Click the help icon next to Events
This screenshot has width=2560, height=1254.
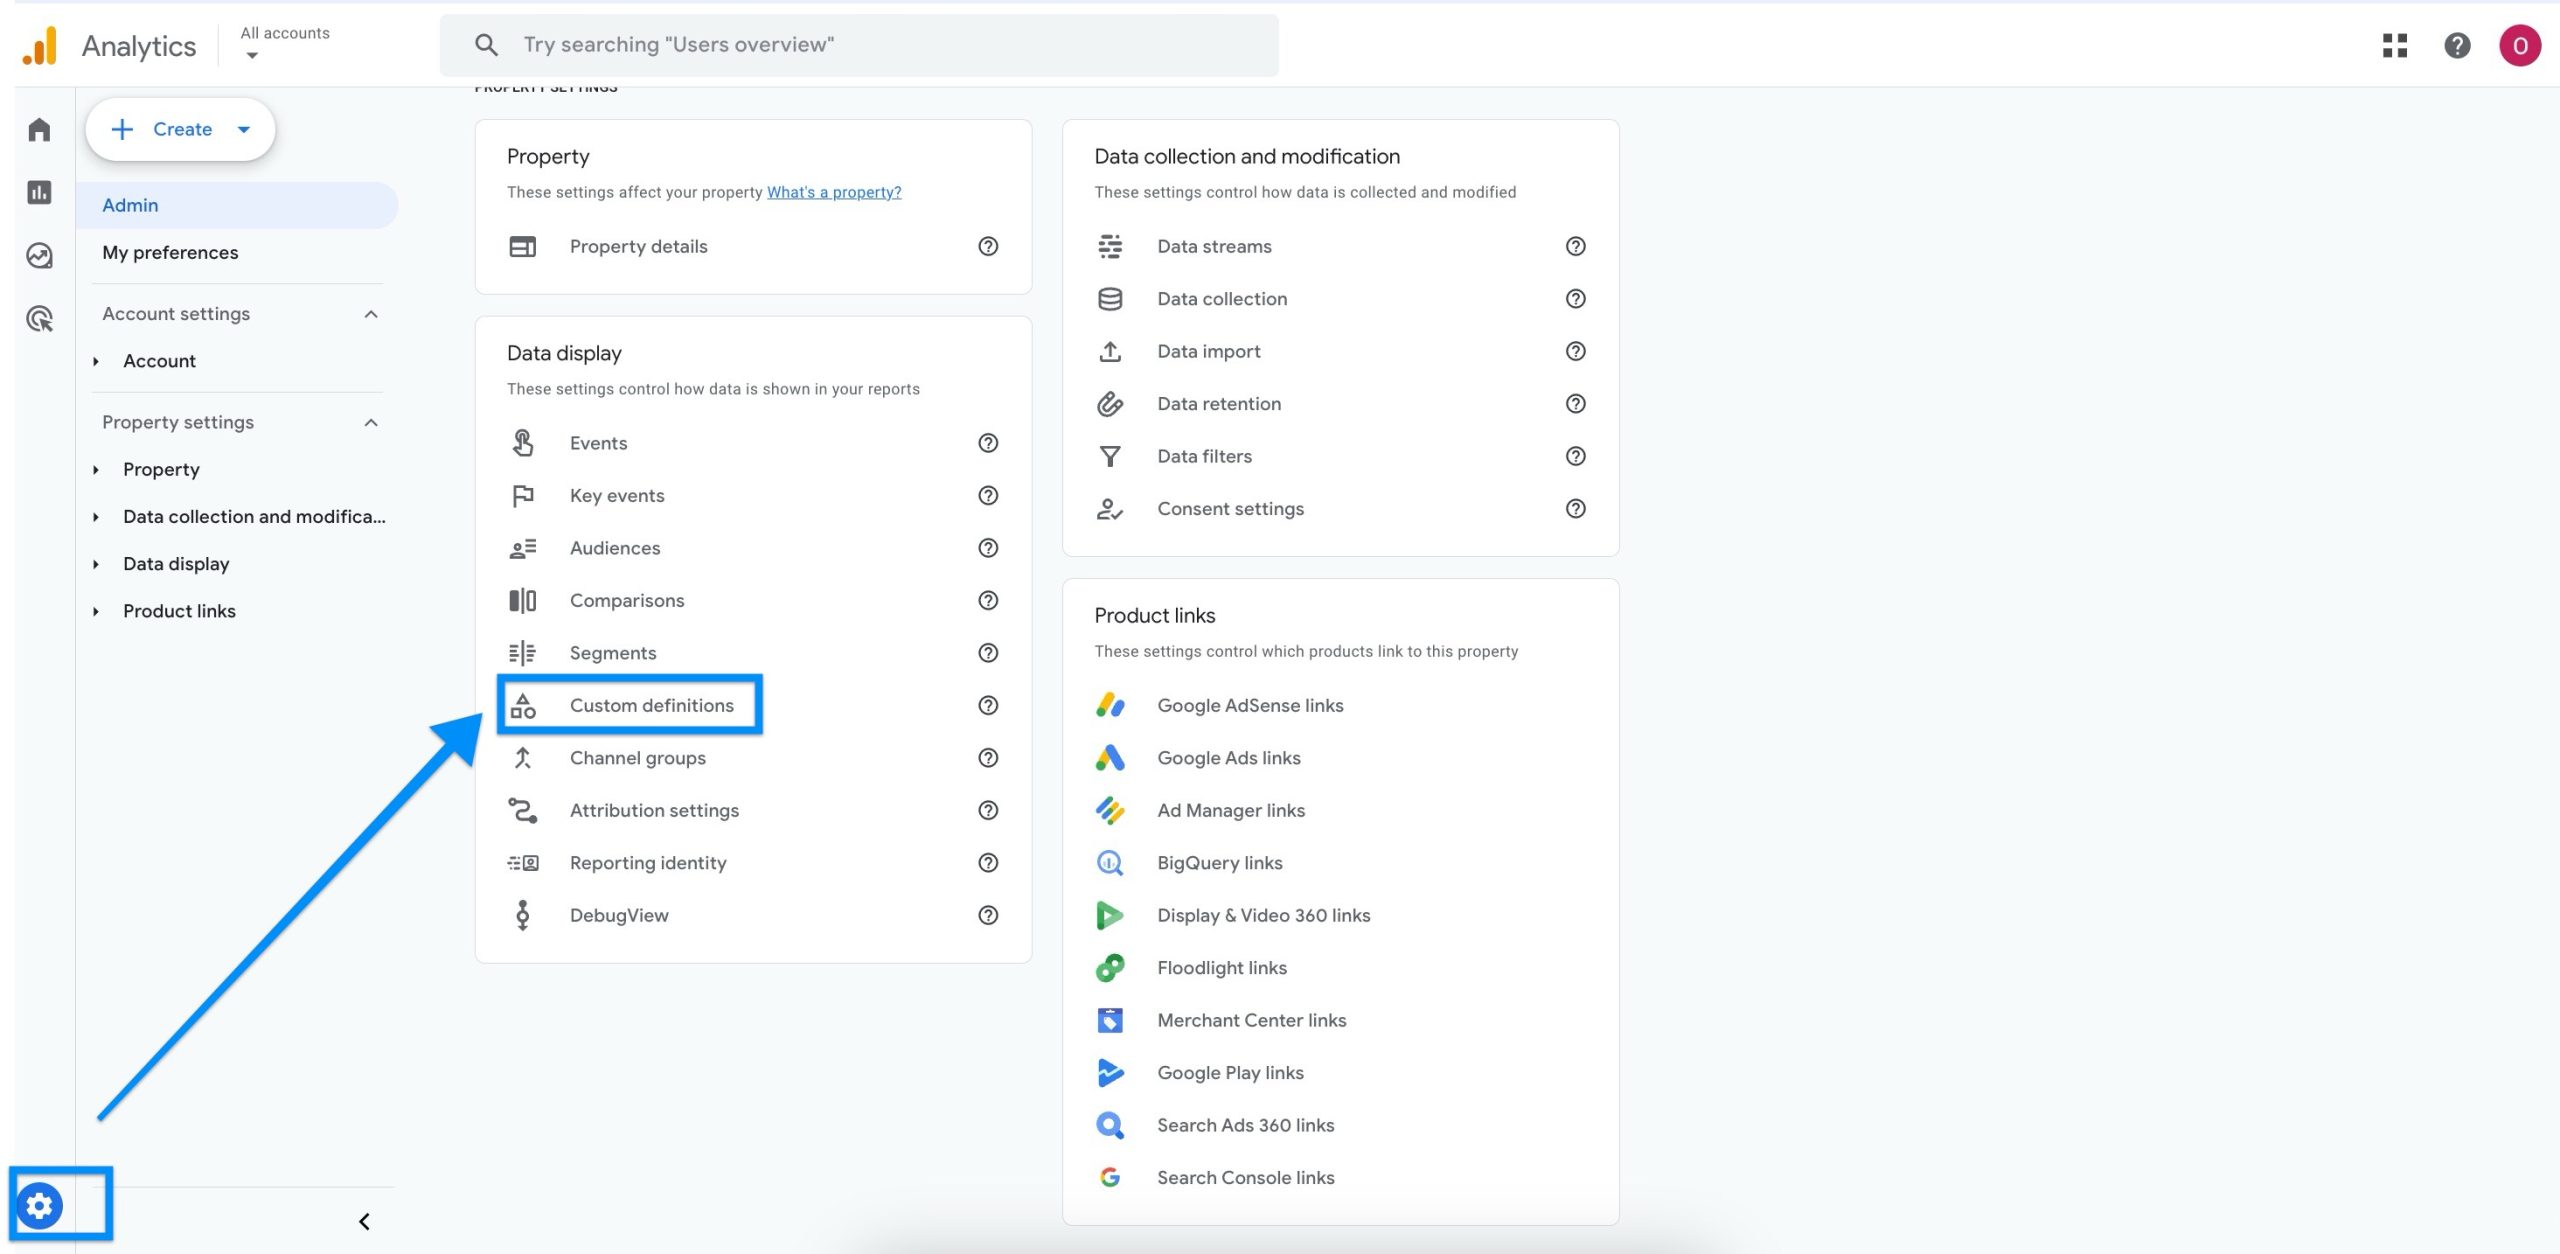click(x=988, y=443)
